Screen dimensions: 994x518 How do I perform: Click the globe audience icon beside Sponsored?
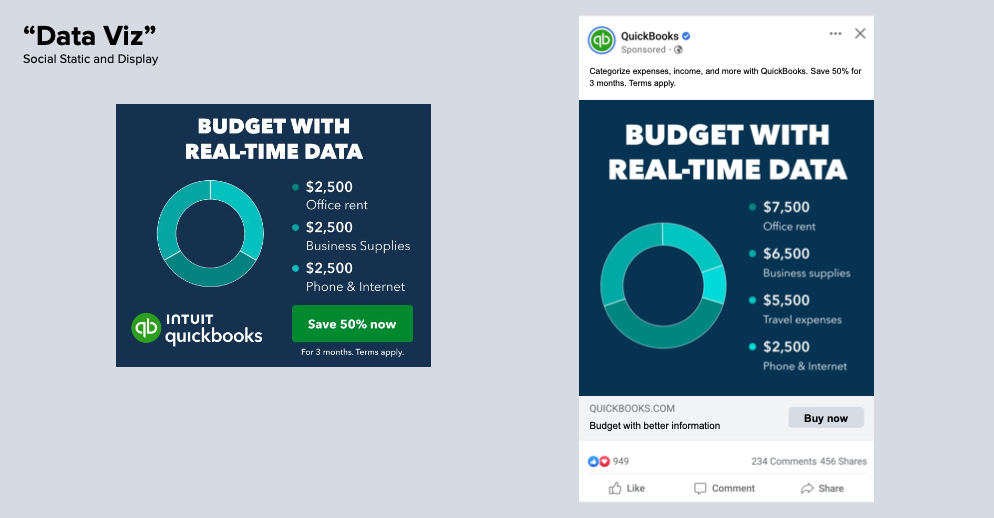(x=678, y=49)
